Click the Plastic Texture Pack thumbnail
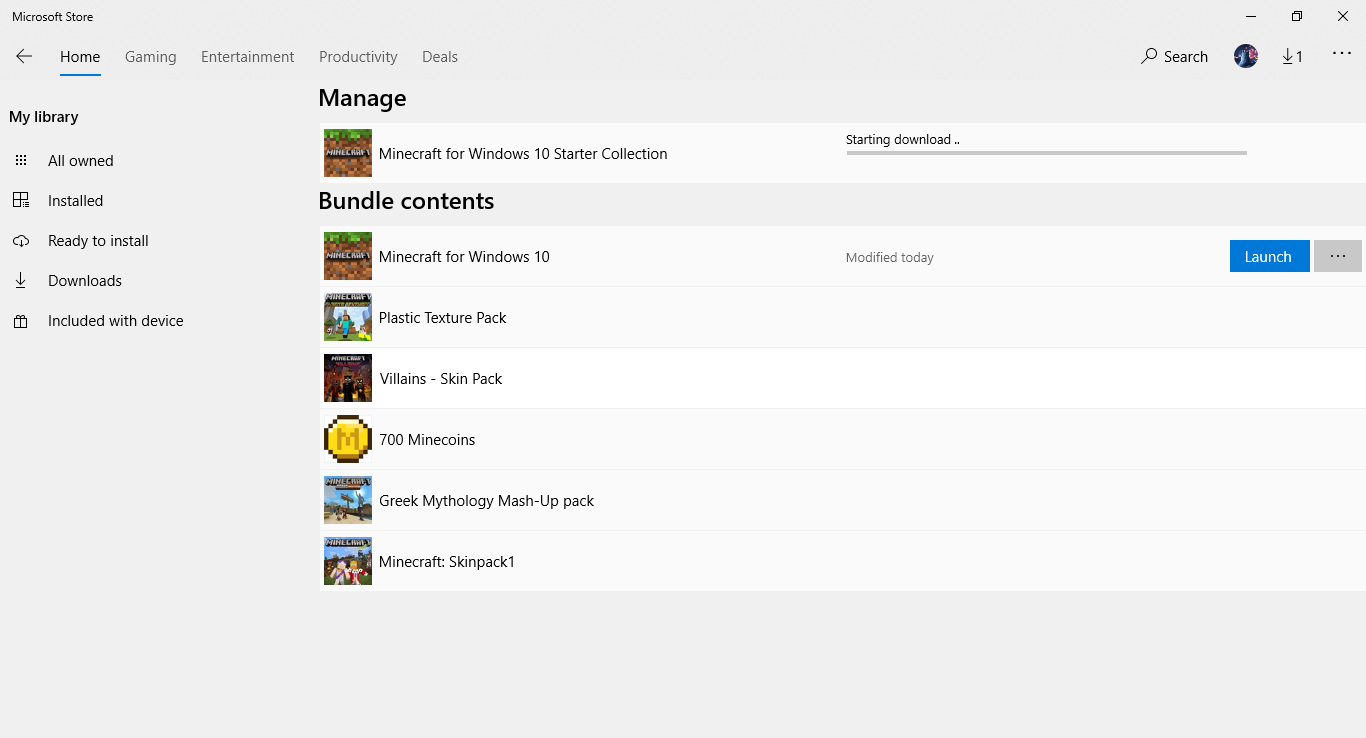The image size is (1366, 738). click(348, 317)
